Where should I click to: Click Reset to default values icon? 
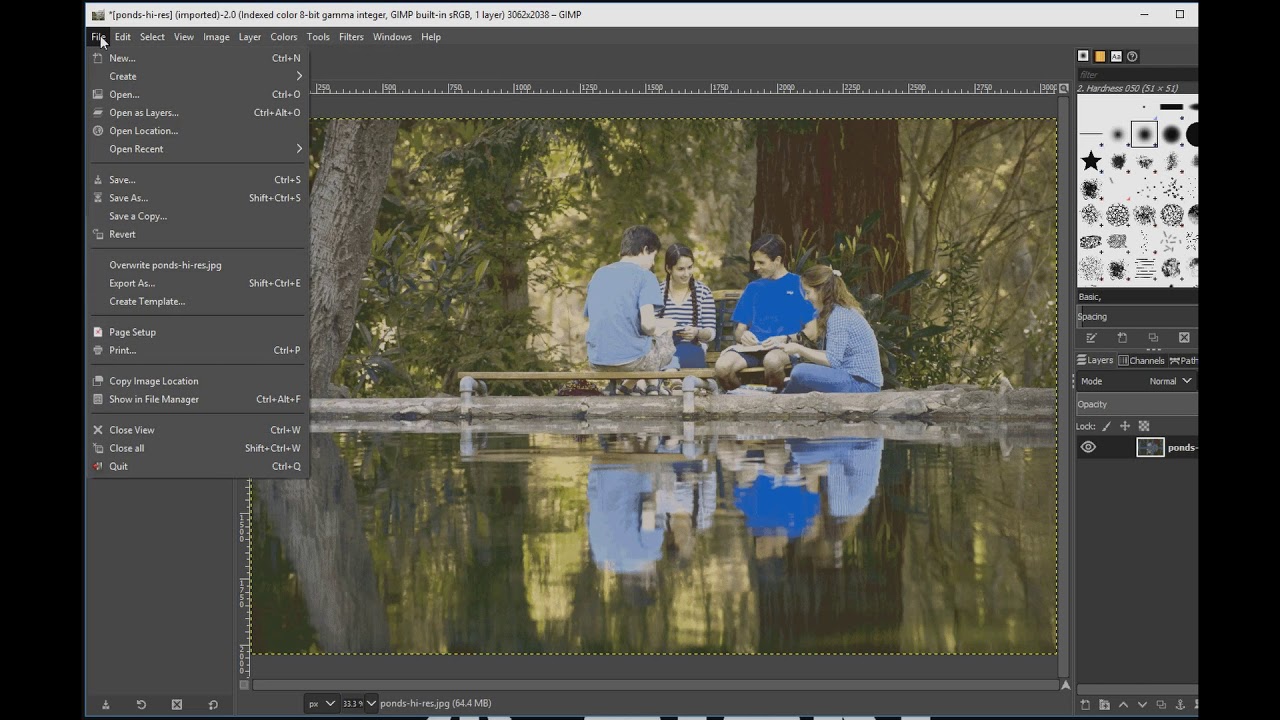click(213, 704)
